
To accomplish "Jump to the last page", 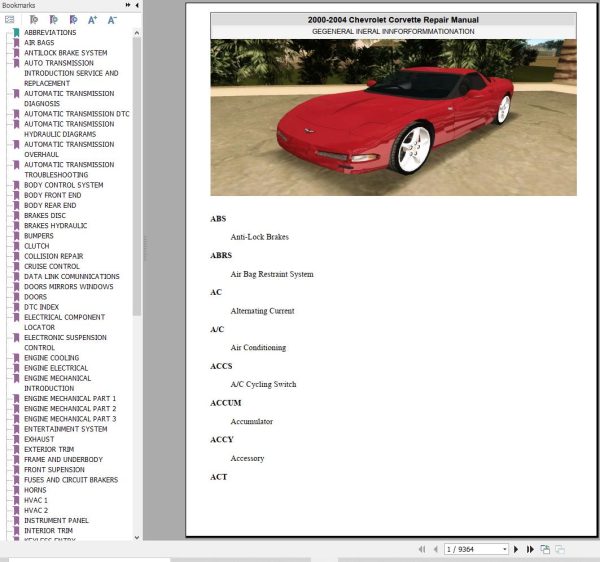I will [x=530, y=549].
